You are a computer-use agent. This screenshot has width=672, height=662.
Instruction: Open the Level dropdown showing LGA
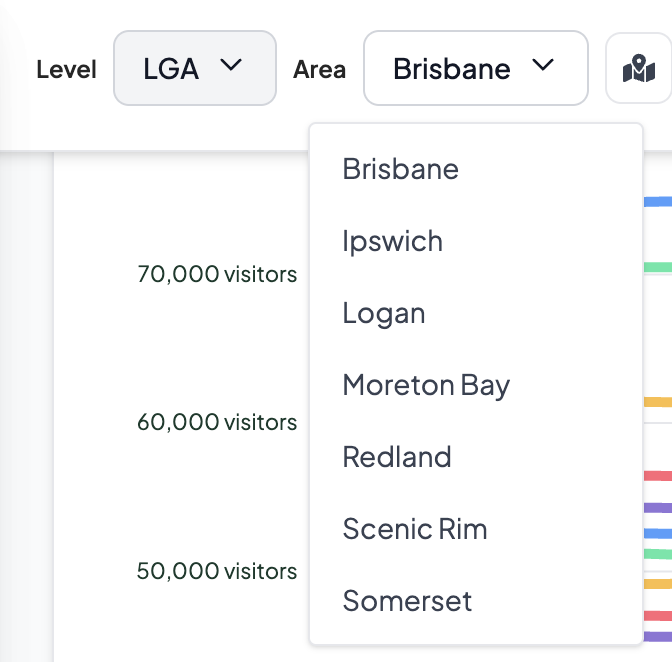click(195, 68)
